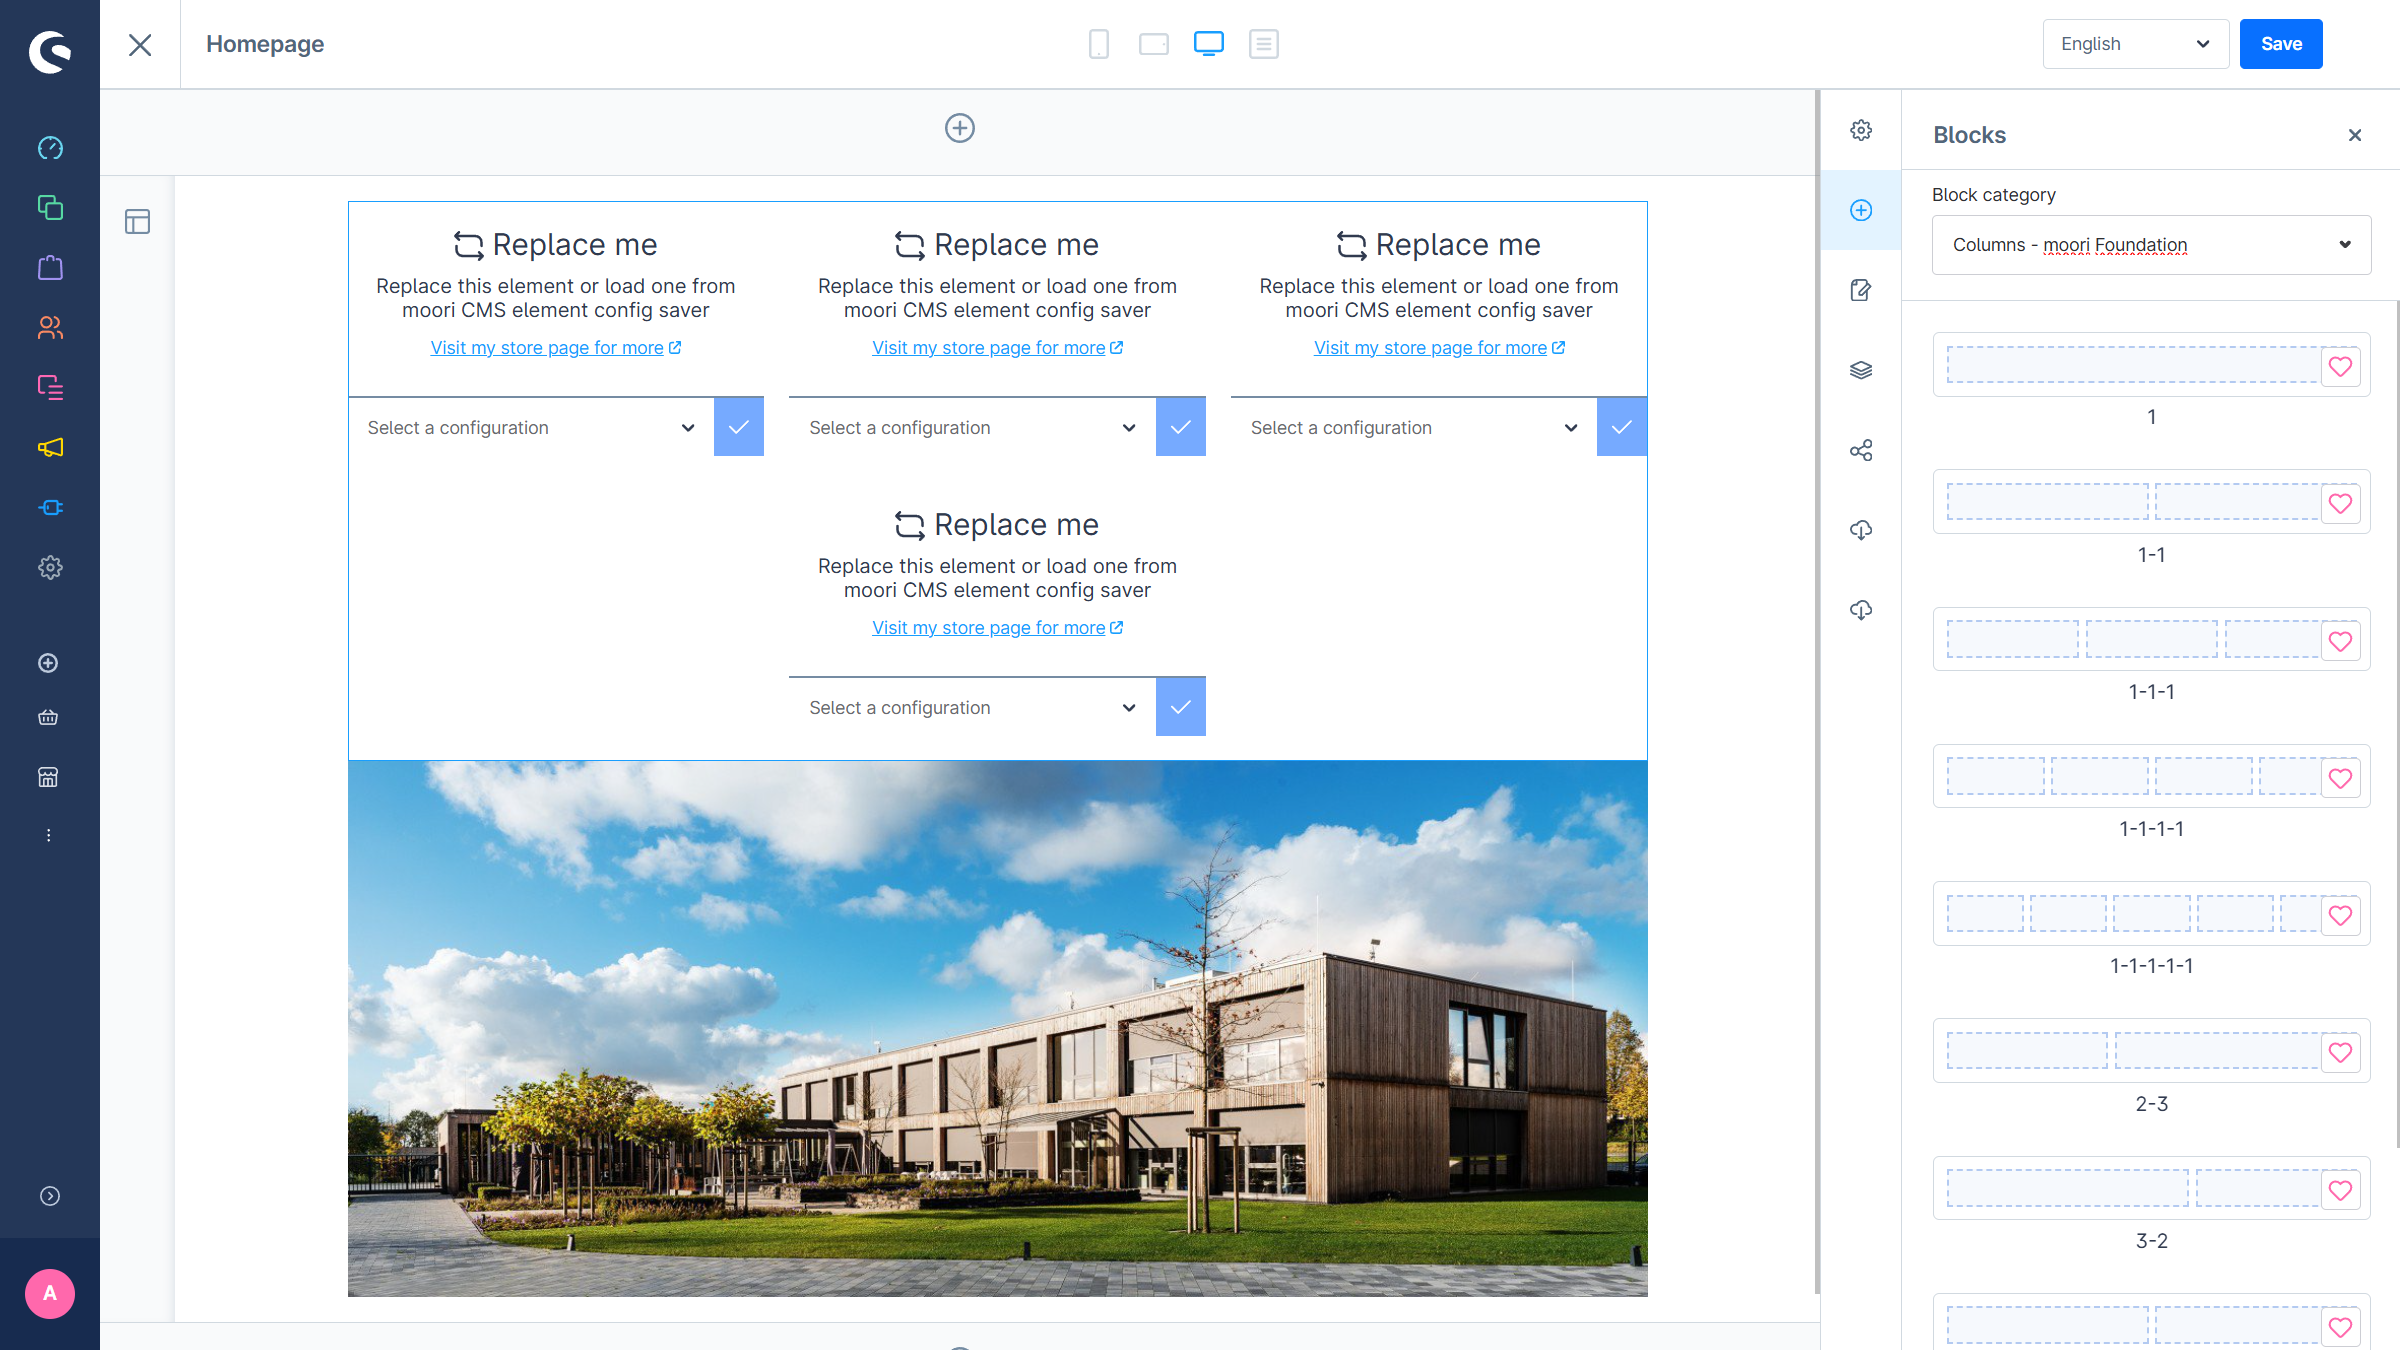Open the Marketing megaphone icon
Image resolution: width=2400 pixels, height=1350 pixels.
[50, 447]
